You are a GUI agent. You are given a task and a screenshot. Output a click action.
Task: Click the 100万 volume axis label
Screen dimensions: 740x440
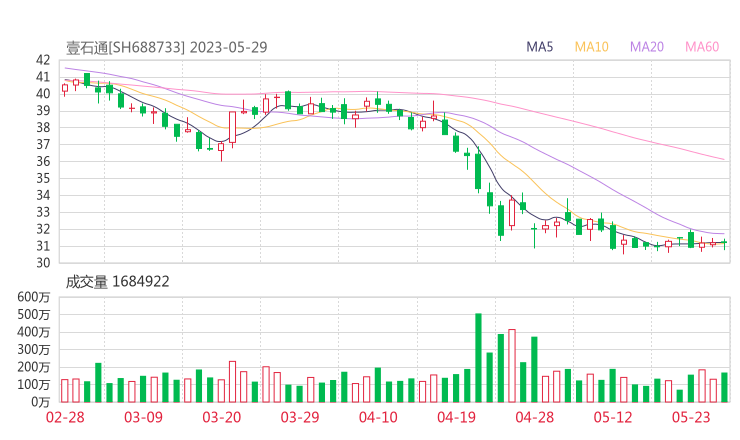pyautogui.click(x=34, y=385)
